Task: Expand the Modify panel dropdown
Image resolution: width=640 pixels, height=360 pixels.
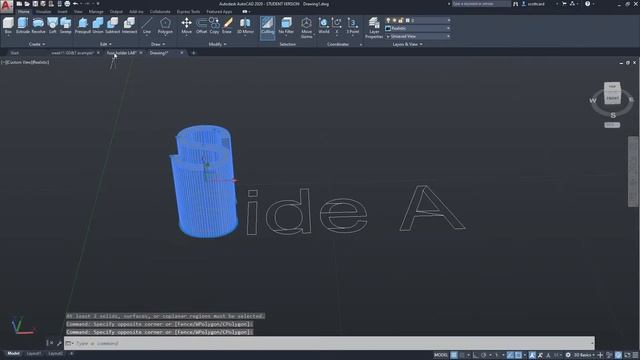Action: (x=217, y=44)
